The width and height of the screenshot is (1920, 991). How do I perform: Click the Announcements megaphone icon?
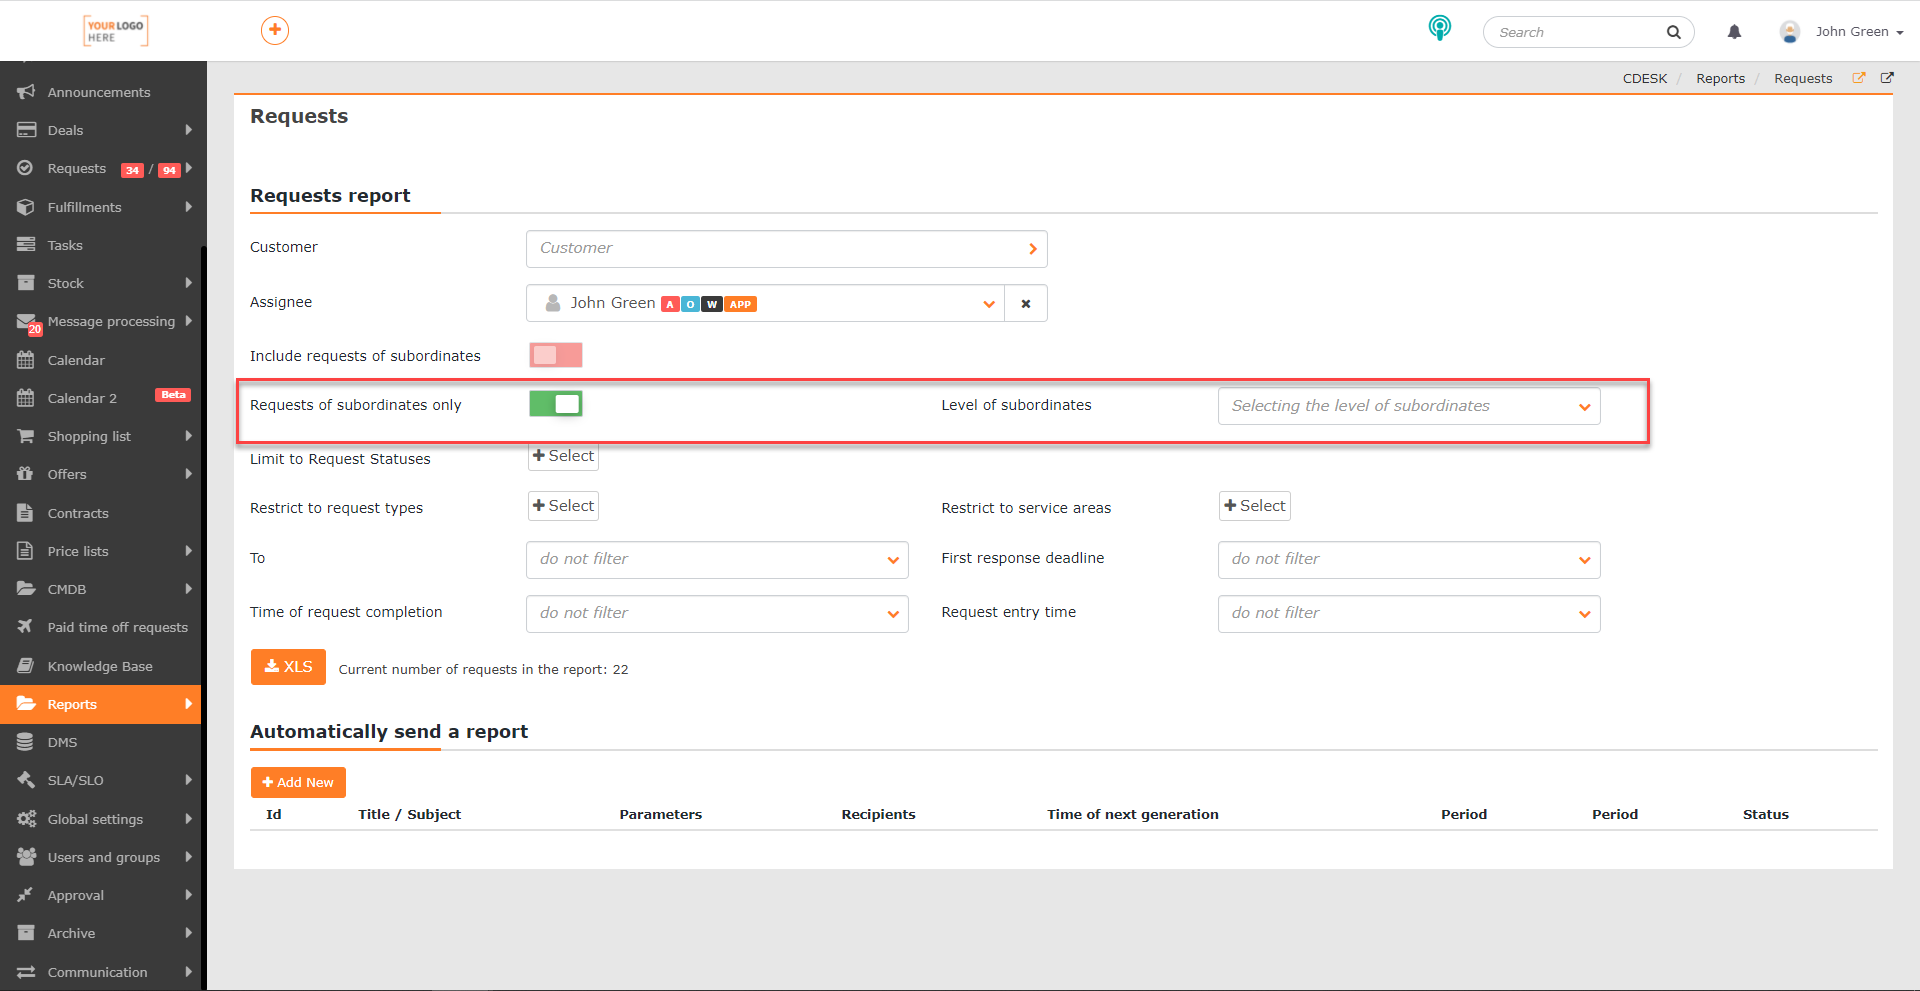point(26,92)
